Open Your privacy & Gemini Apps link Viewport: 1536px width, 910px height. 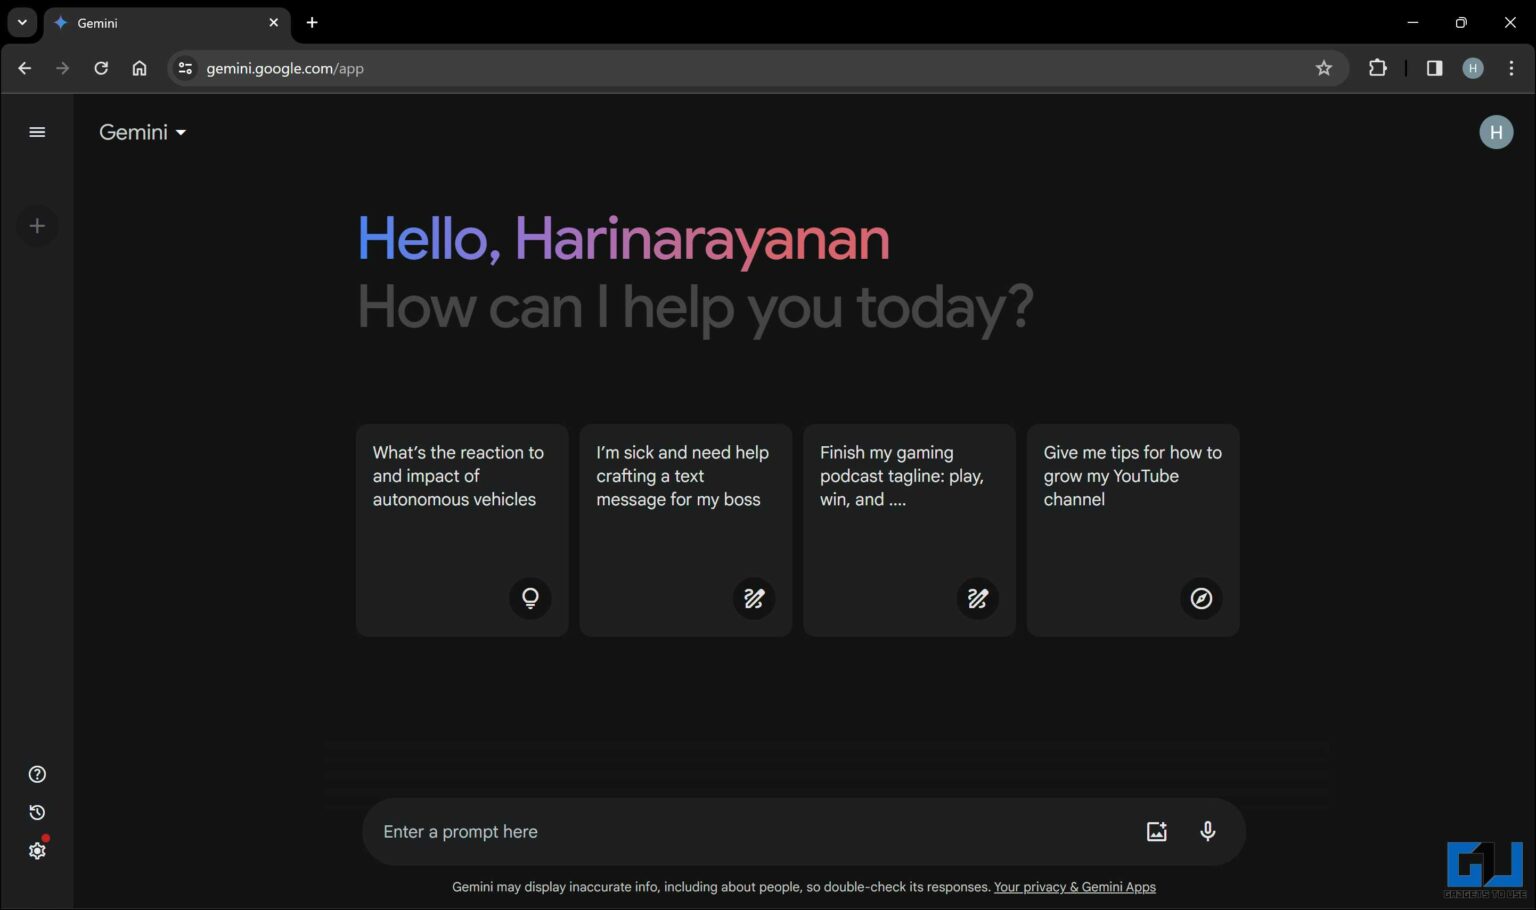[x=1074, y=887]
